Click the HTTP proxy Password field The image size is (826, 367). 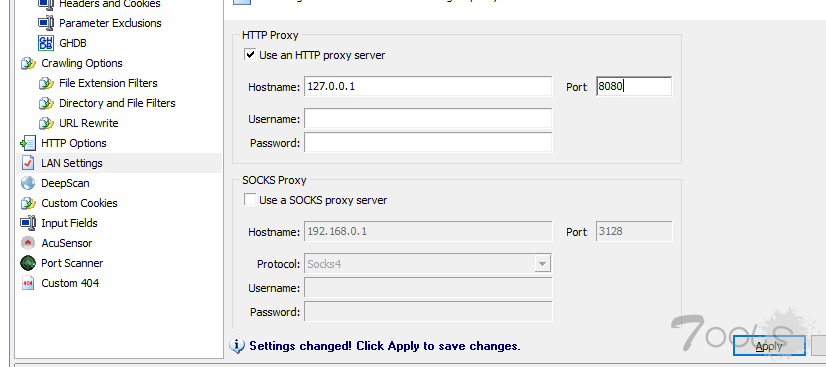coord(428,142)
